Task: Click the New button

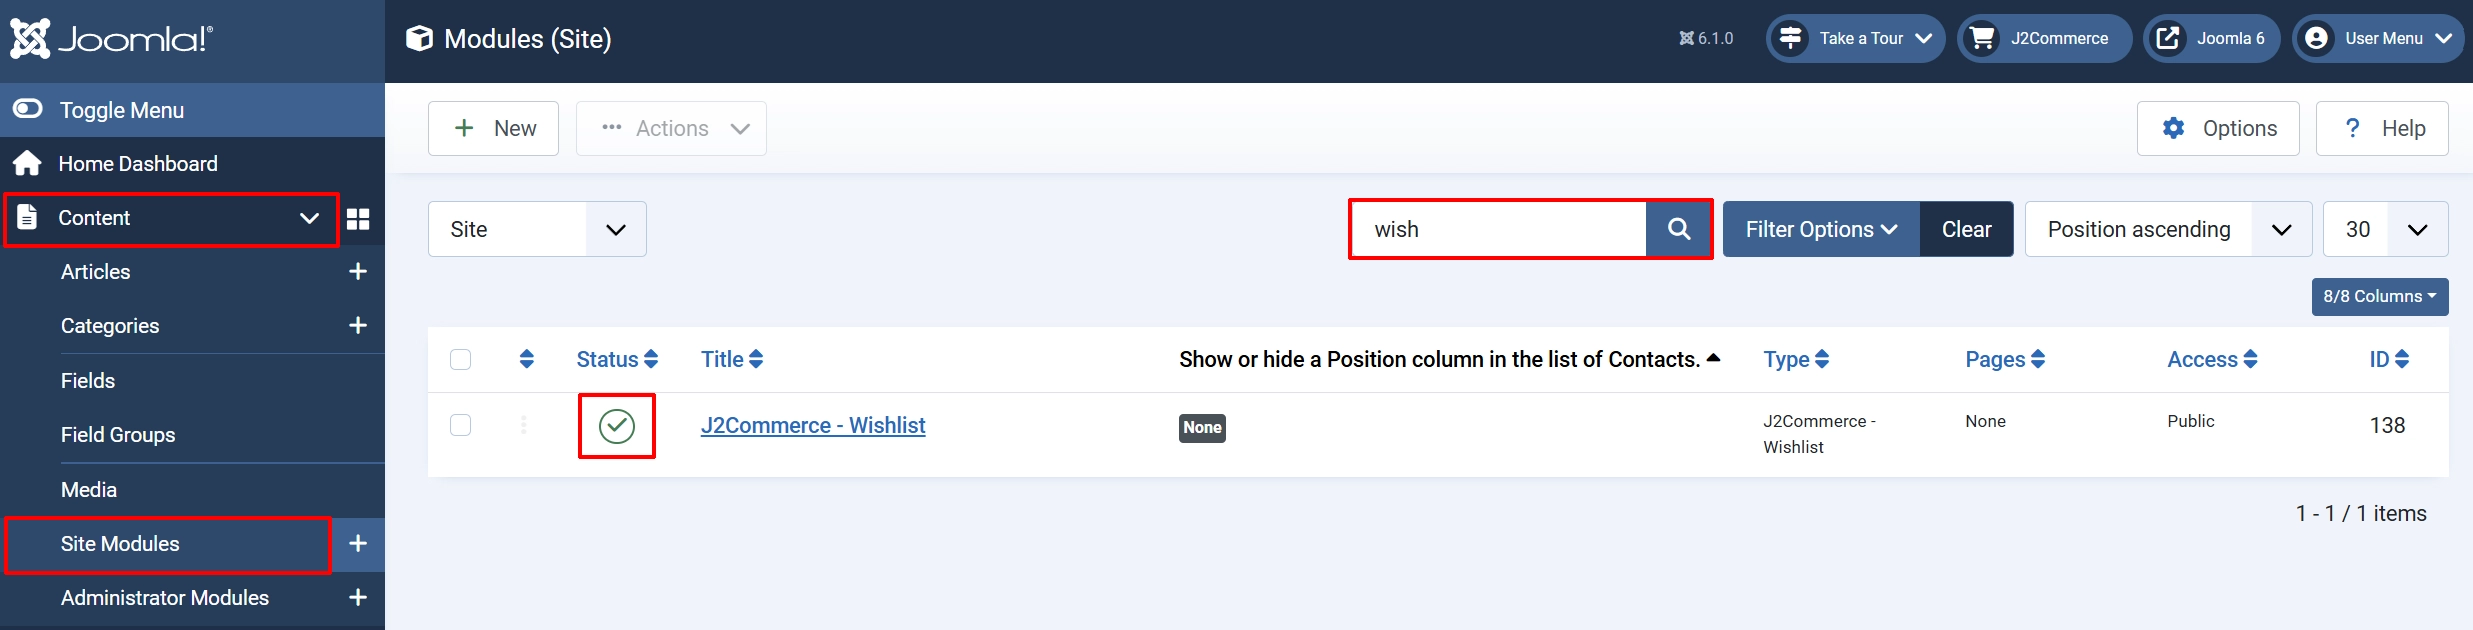Action: click(493, 128)
